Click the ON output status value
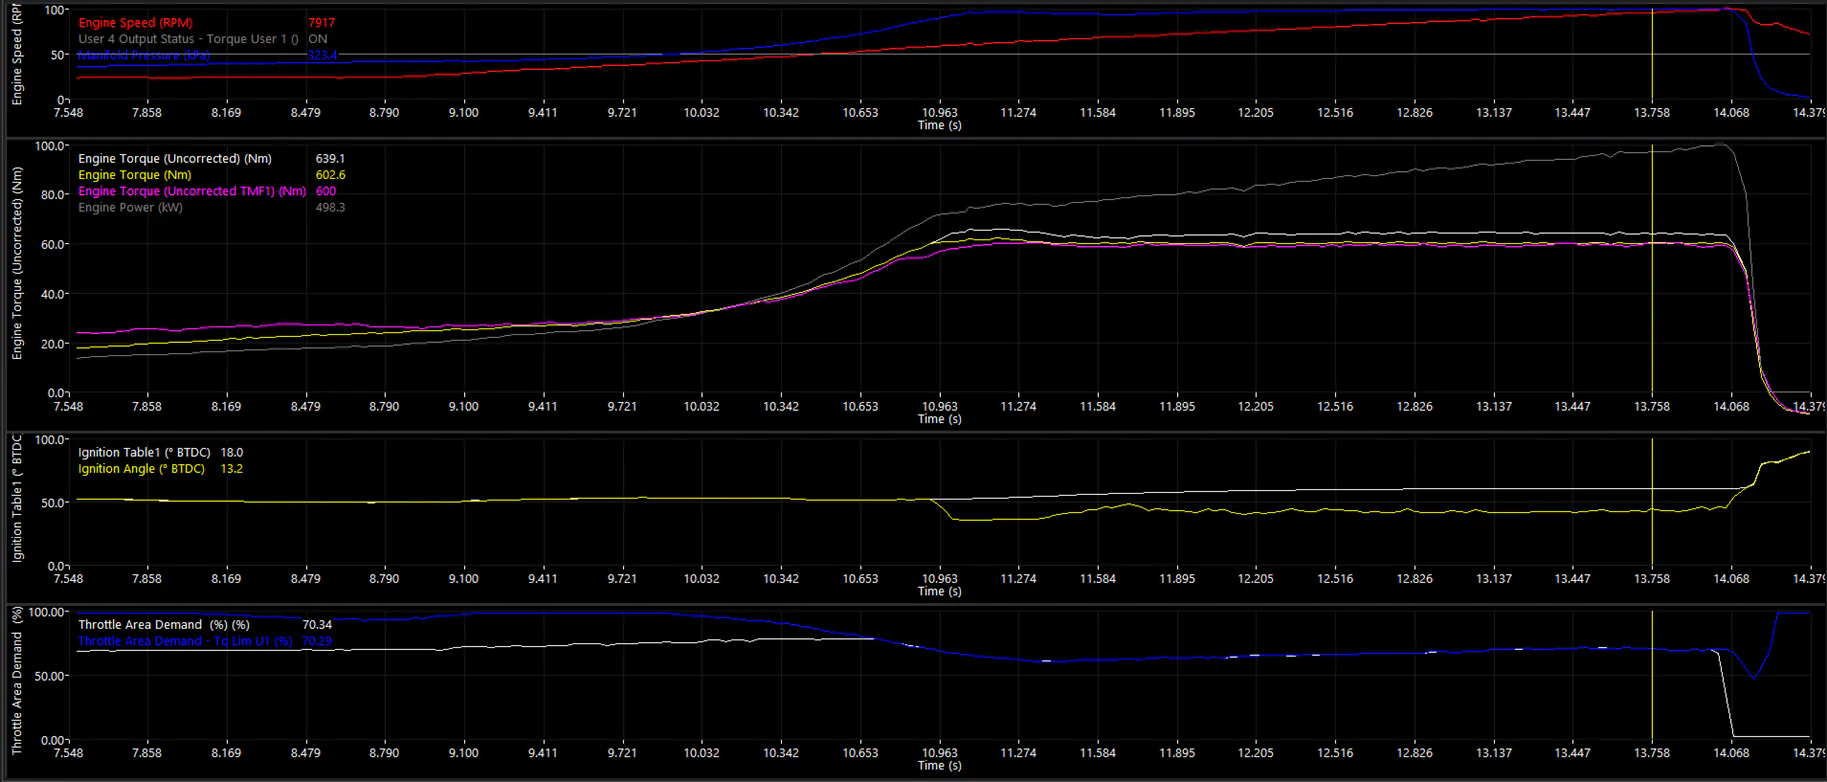The image size is (1827, 782). click(x=317, y=39)
